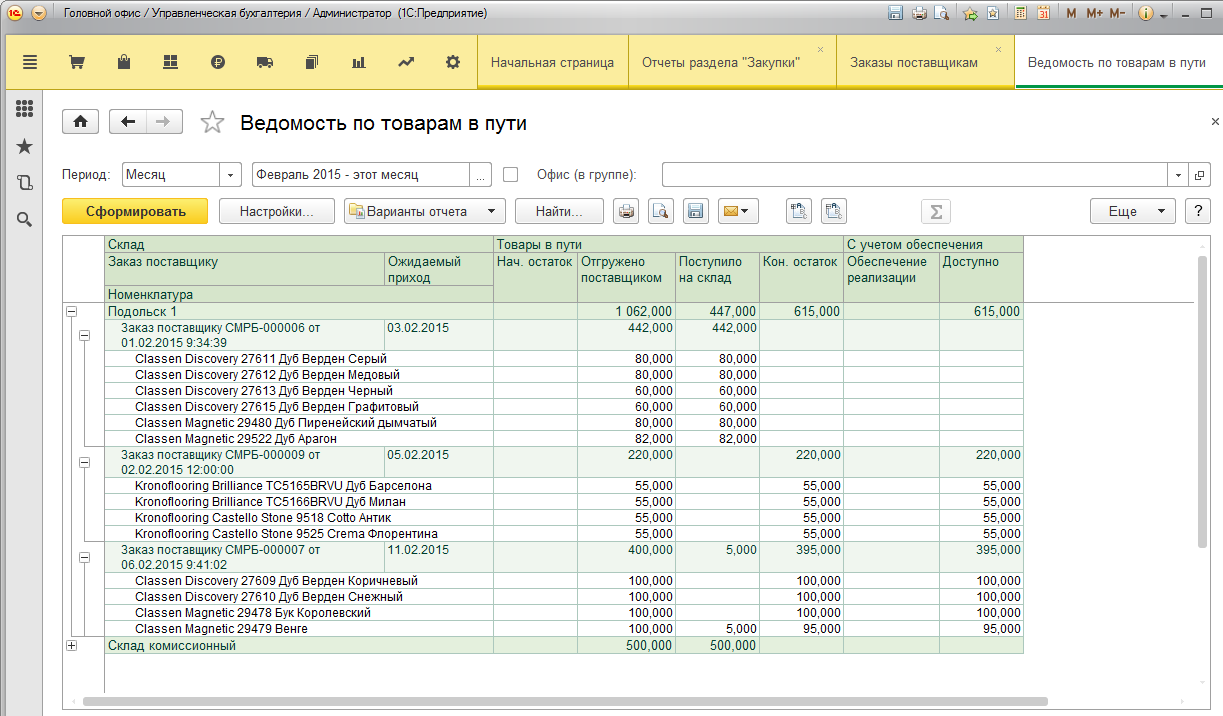Open the warehouse grid section icon
Viewport: 1223px width, 716px height.
(x=170, y=62)
